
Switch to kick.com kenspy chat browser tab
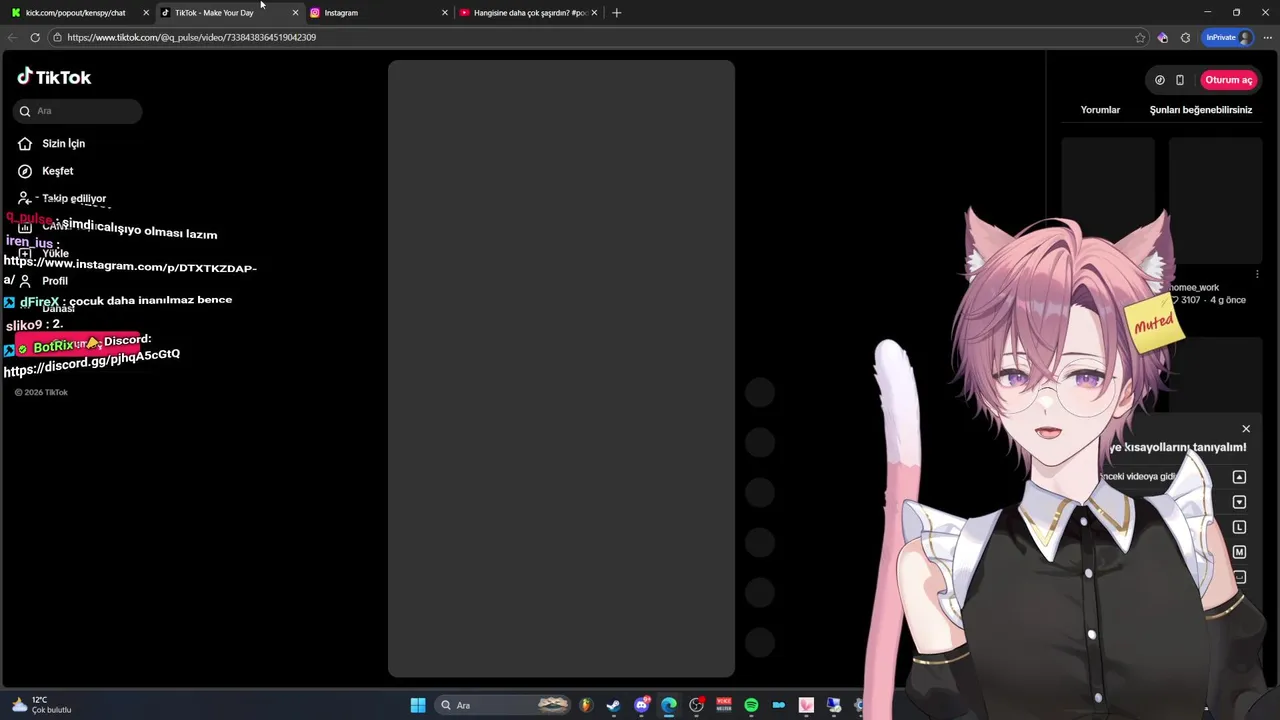[x=78, y=13]
